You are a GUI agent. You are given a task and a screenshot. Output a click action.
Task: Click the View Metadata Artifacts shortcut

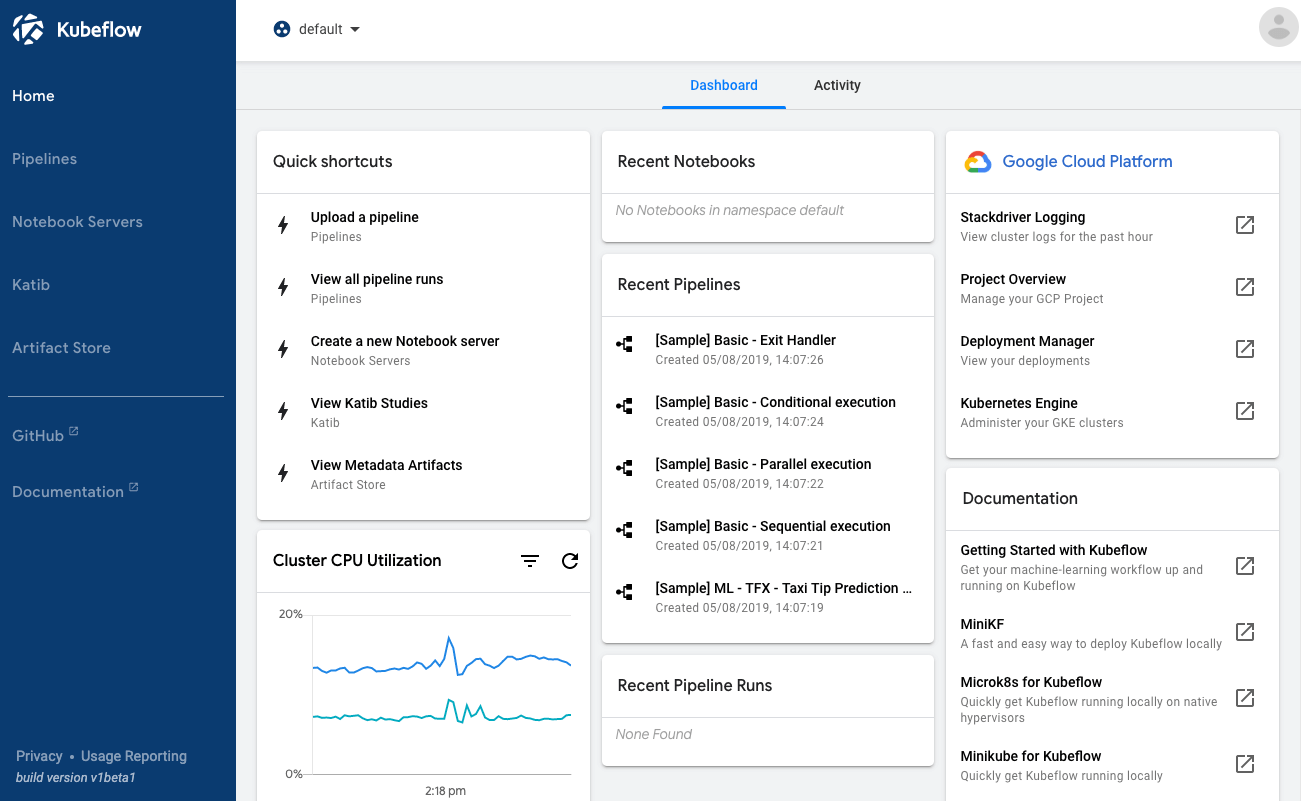pyautogui.click(x=423, y=474)
